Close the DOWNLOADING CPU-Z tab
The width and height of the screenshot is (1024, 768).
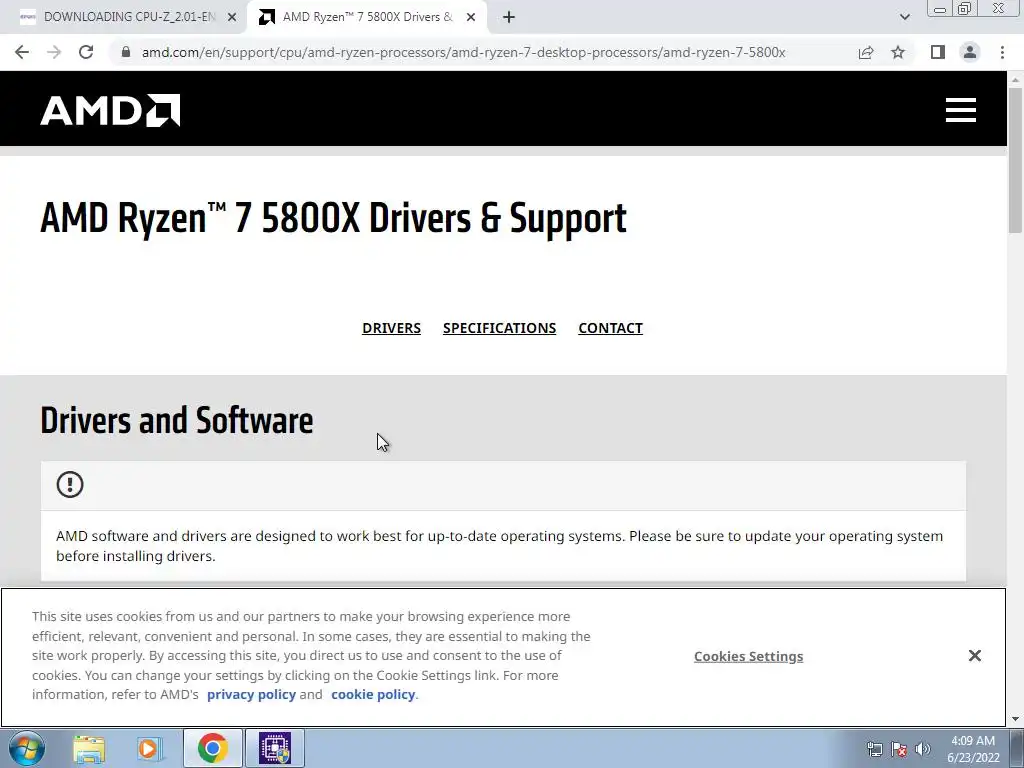pos(232,18)
